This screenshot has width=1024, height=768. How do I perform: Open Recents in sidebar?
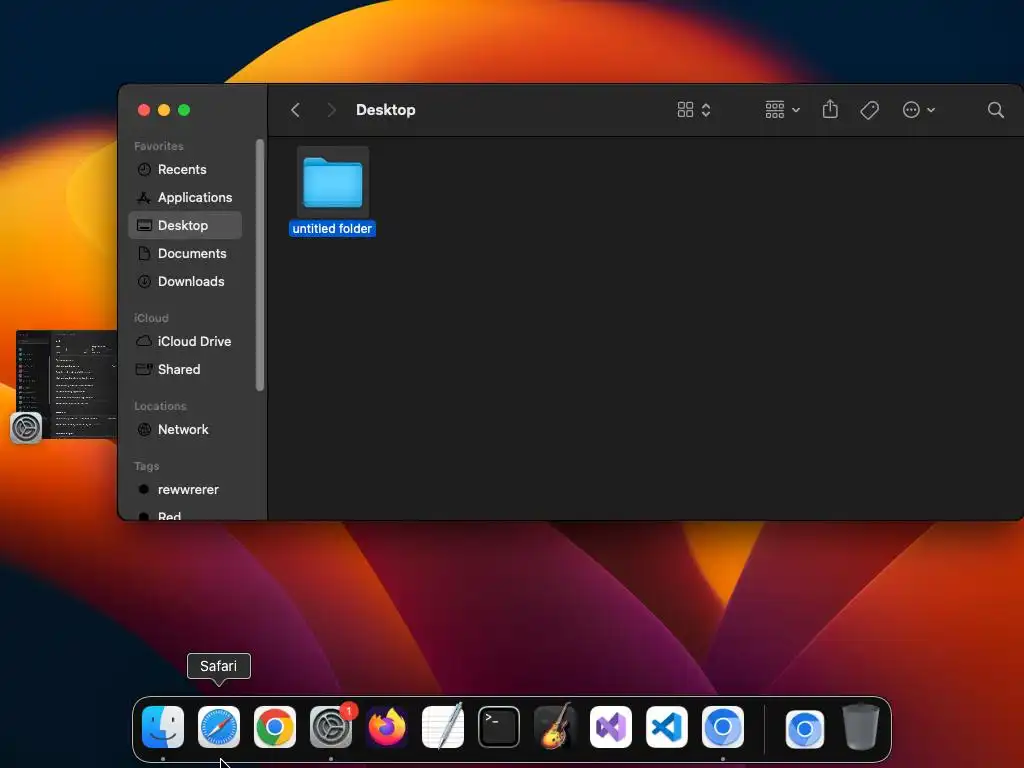pyautogui.click(x=185, y=169)
